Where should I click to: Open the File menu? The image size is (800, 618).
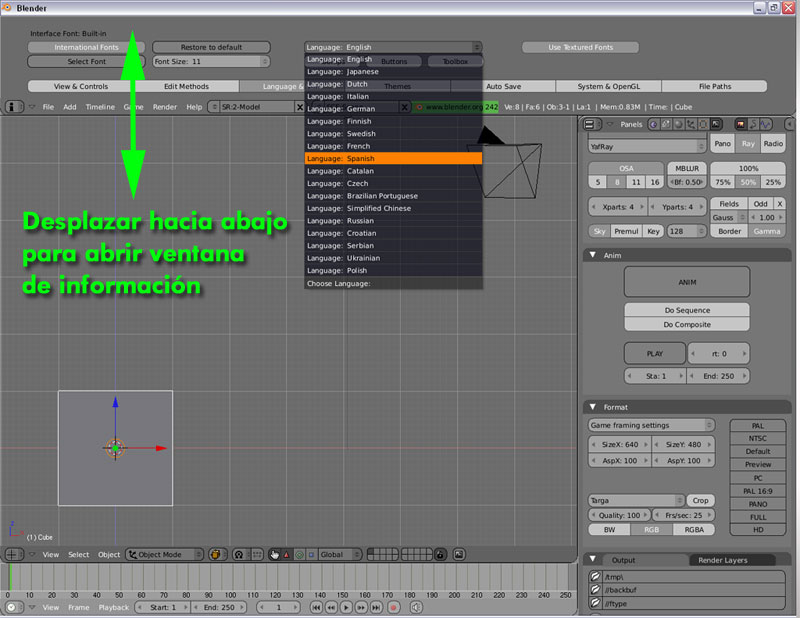point(48,107)
